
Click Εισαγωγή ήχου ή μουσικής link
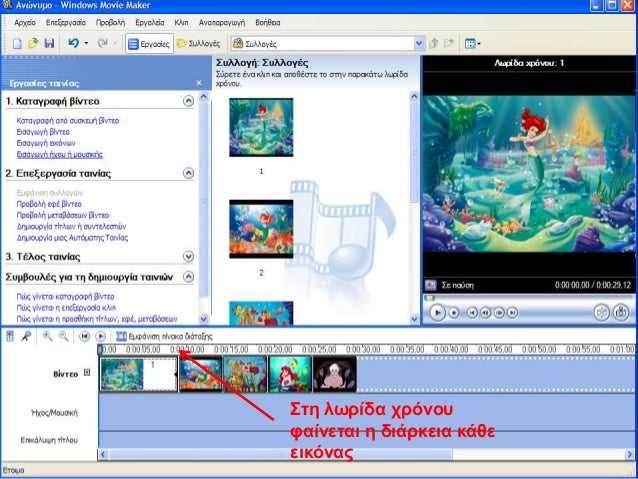point(59,154)
